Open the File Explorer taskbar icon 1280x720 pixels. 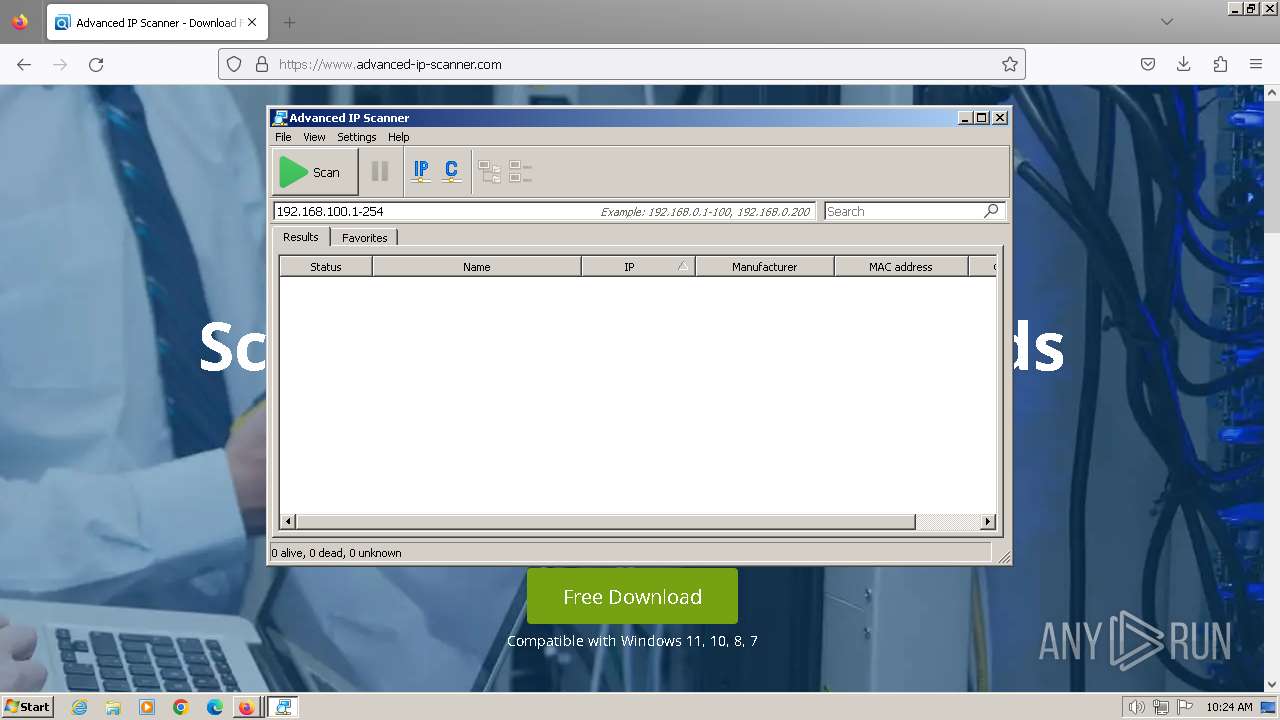(x=113, y=707)
